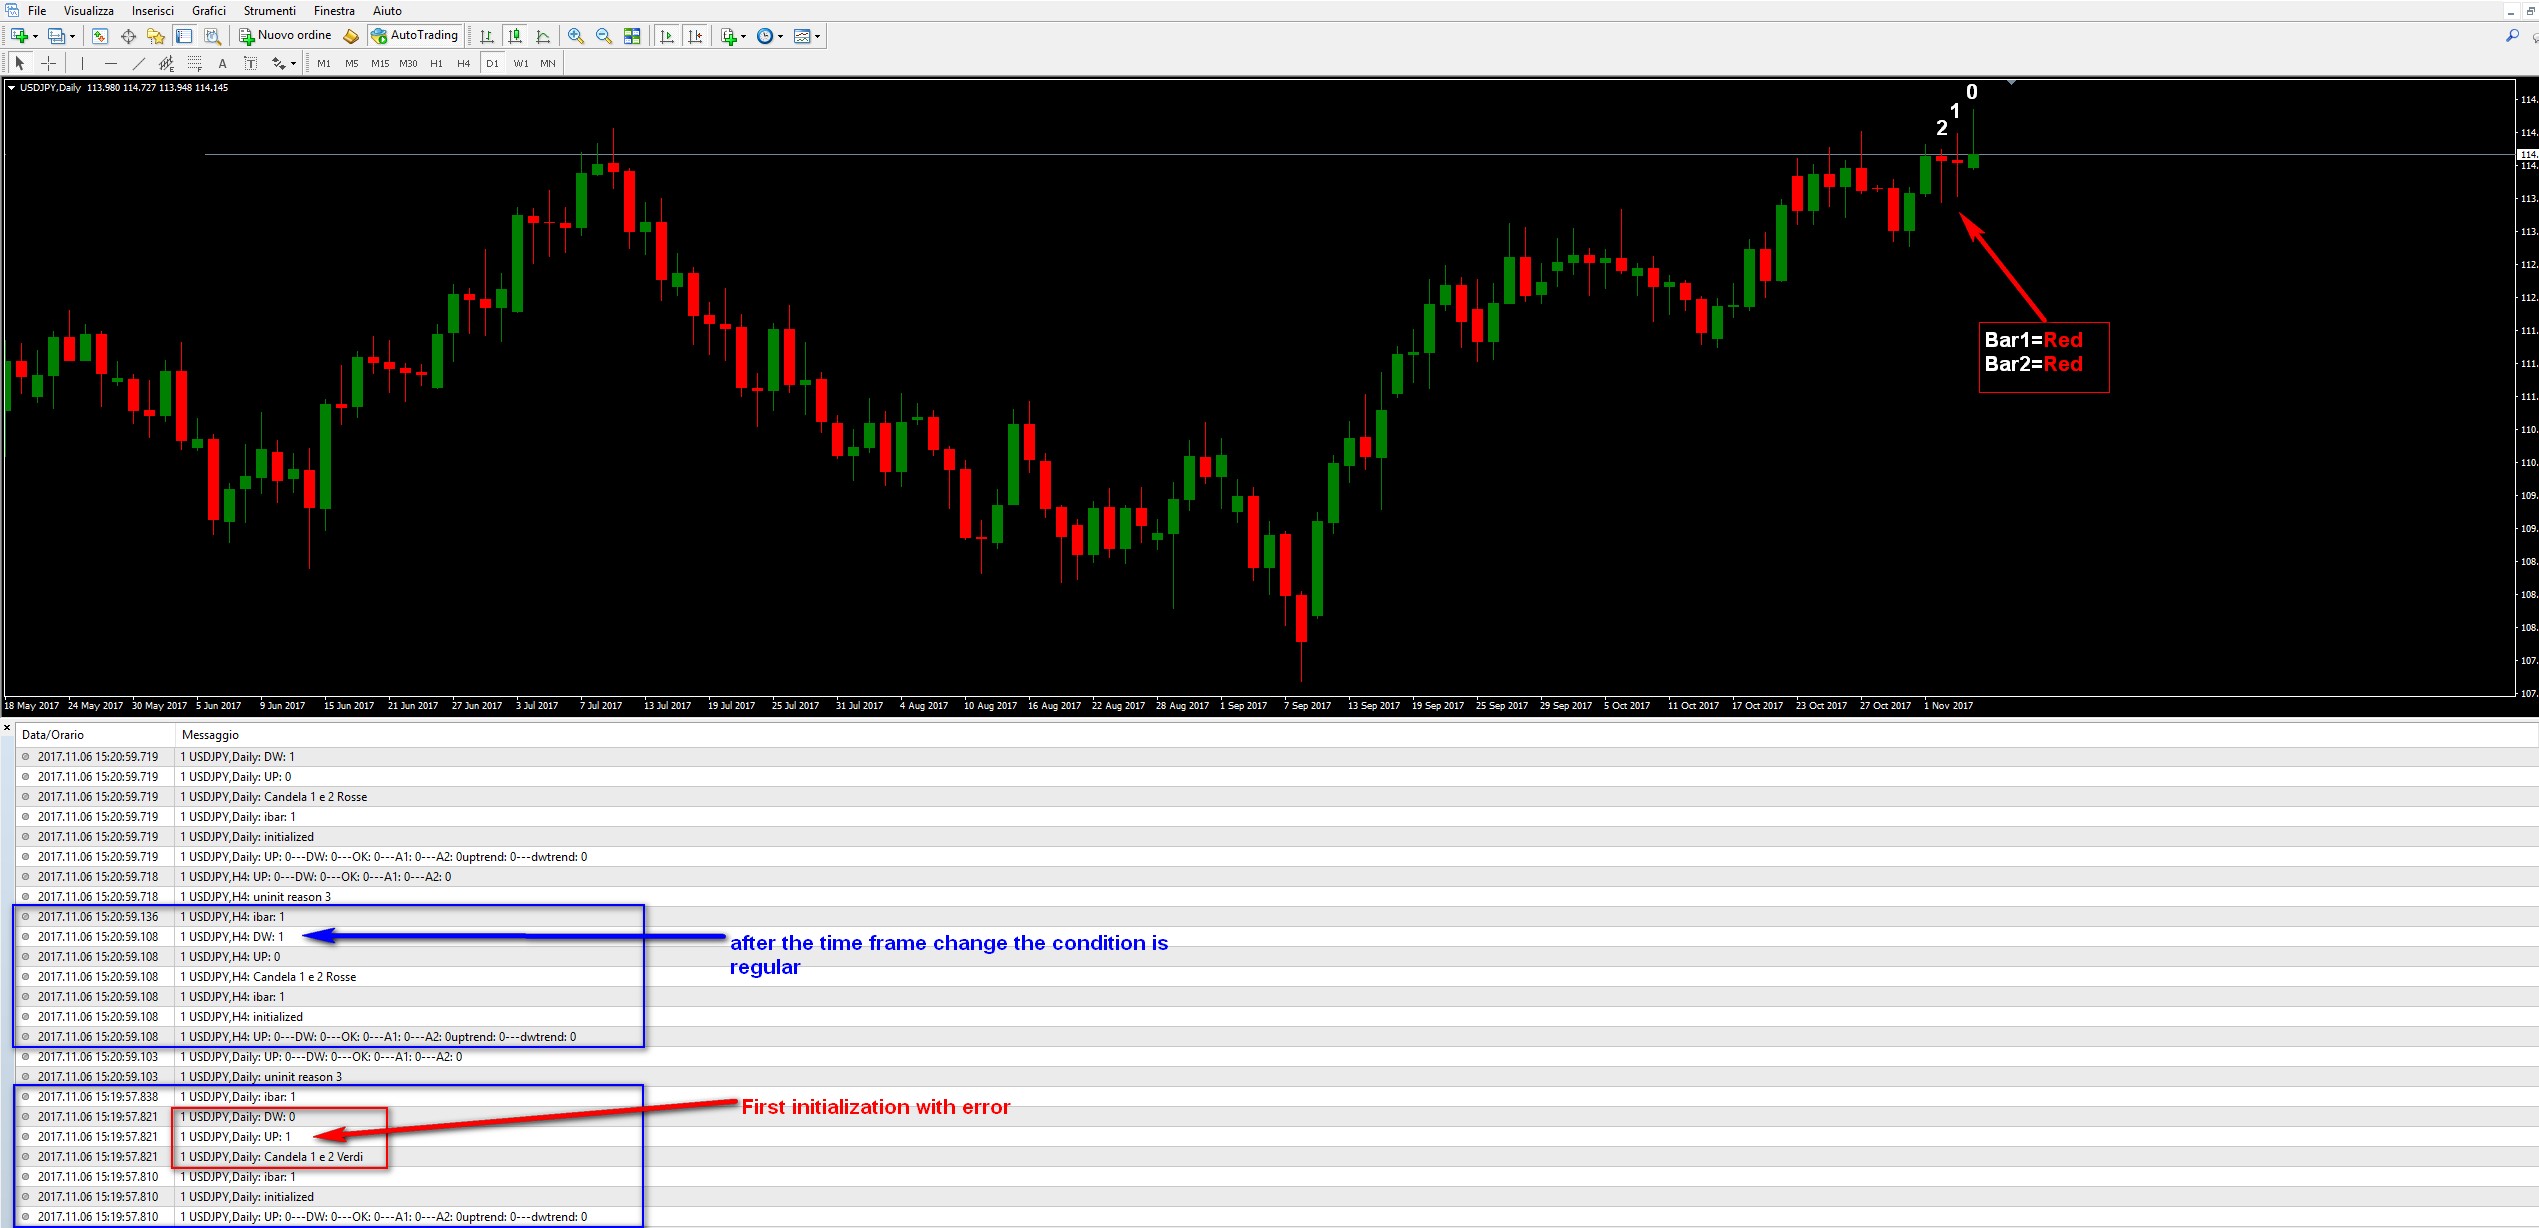Open the Aiuto menu
This screenshot has height=1228, width=2539.
click(387, 11)
